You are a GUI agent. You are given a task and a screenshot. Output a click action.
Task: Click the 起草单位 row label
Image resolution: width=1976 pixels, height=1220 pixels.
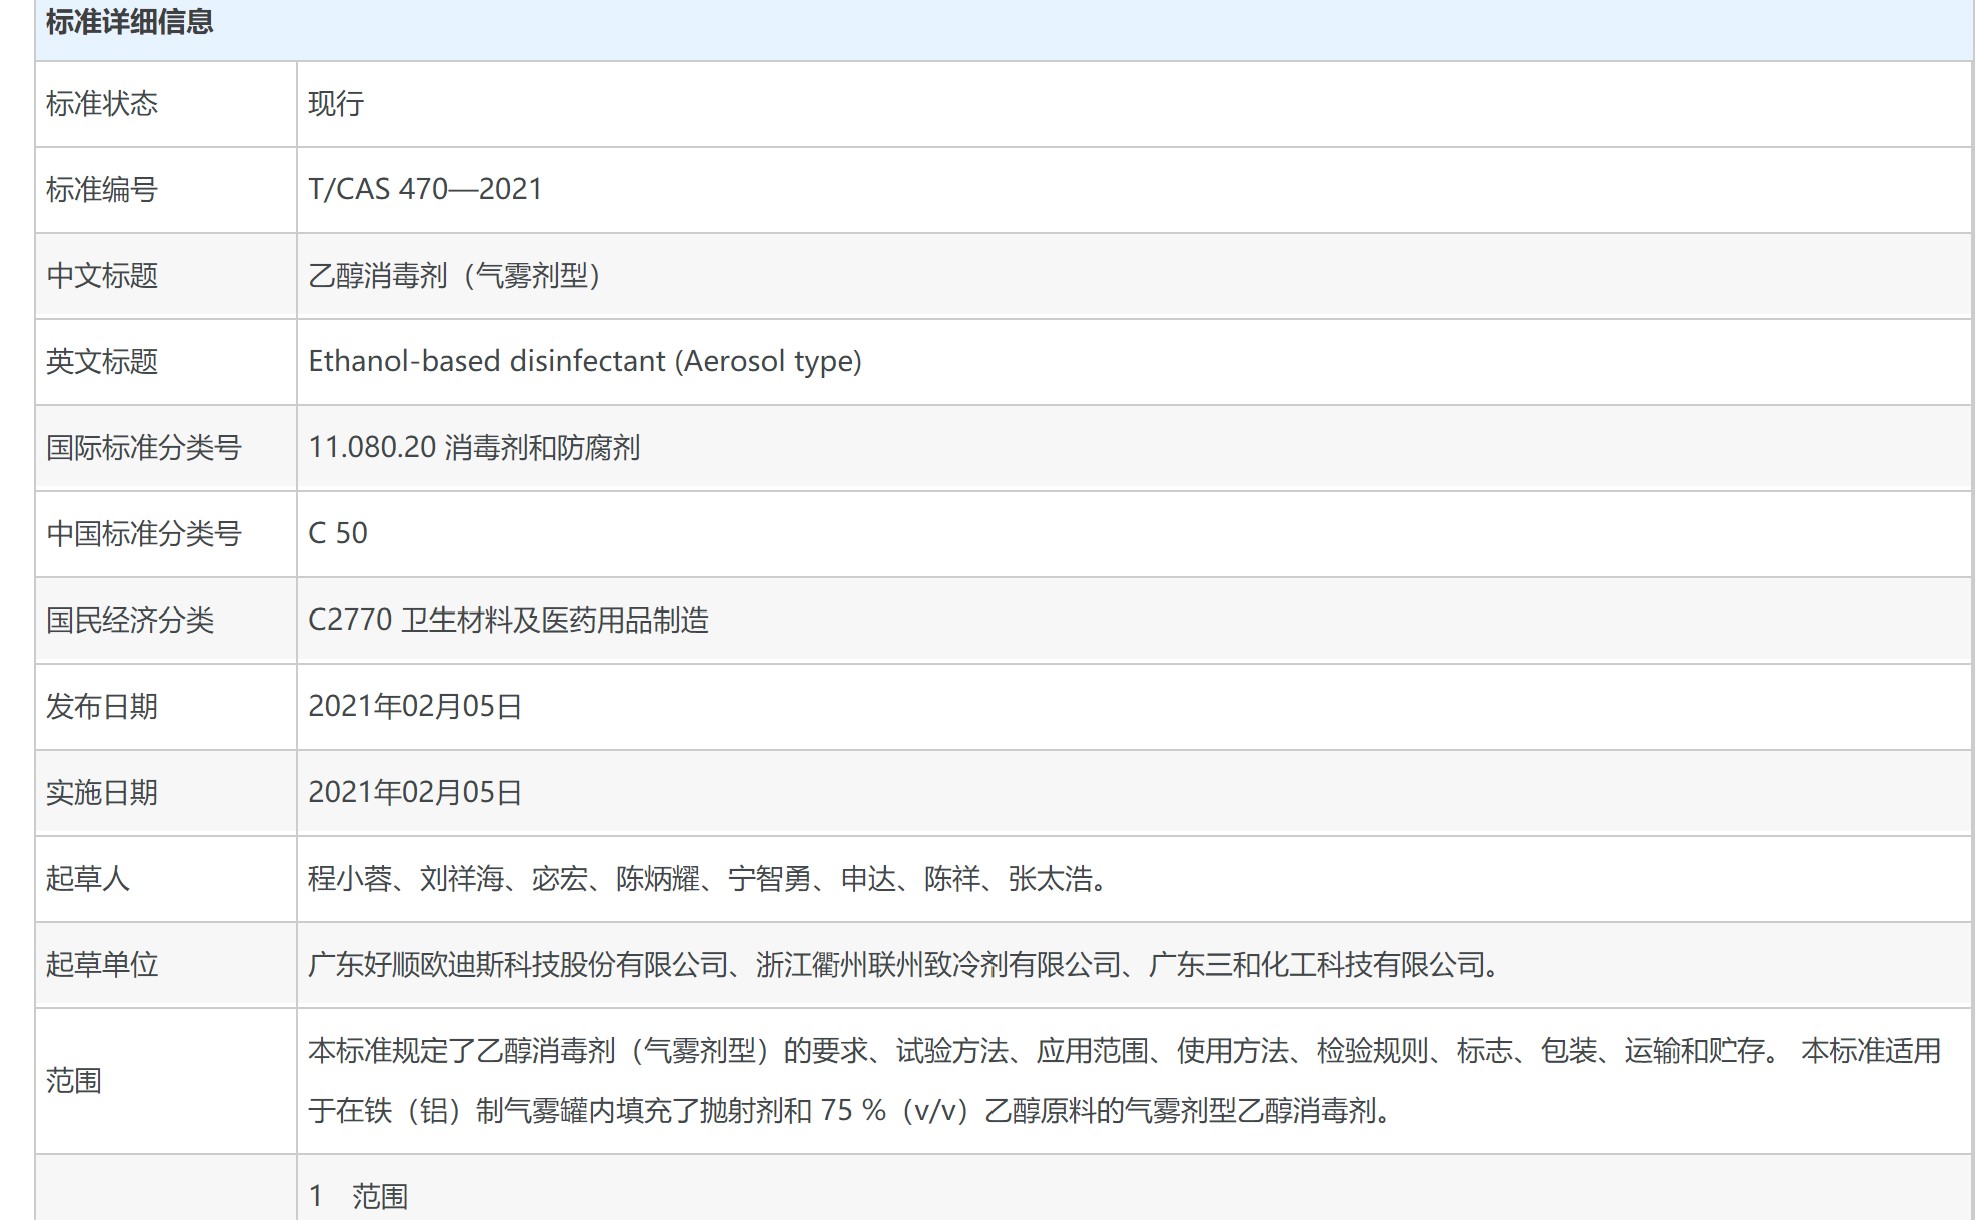tap(102, 965)
